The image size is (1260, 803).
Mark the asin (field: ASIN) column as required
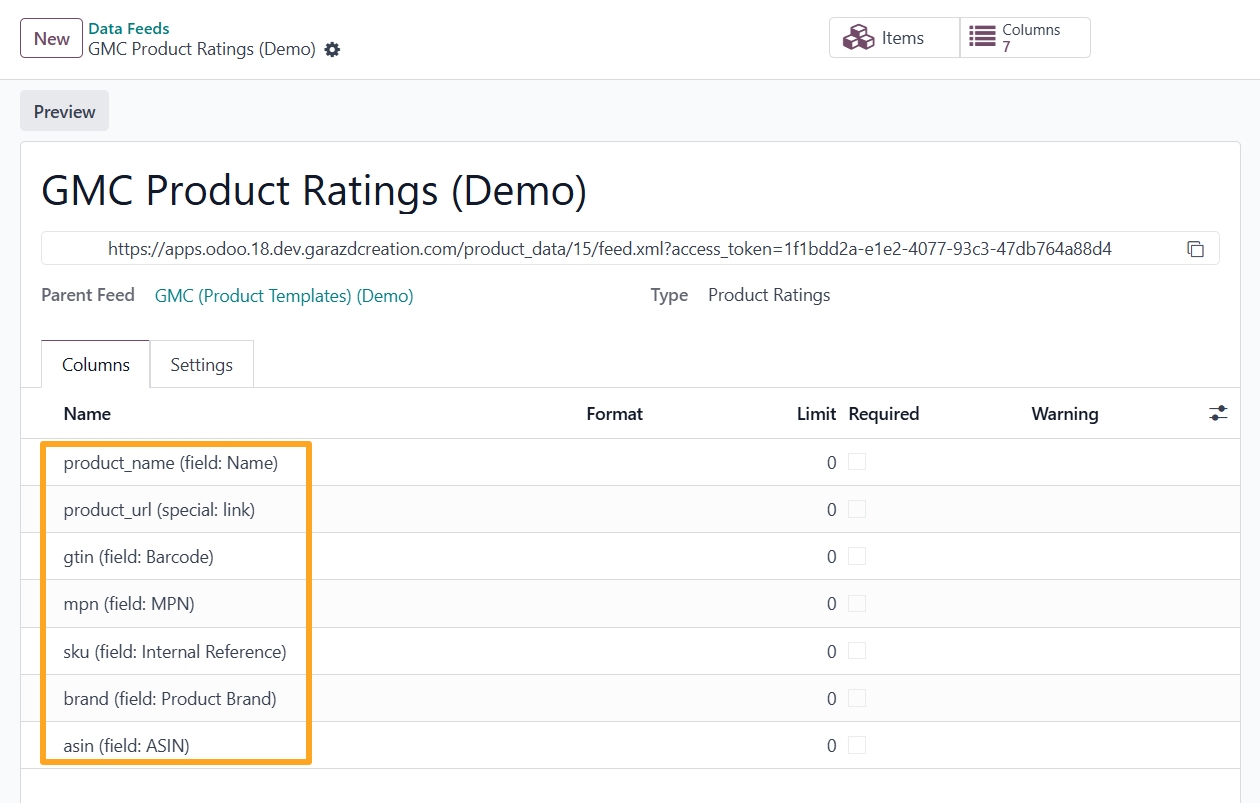click(857, 745)
